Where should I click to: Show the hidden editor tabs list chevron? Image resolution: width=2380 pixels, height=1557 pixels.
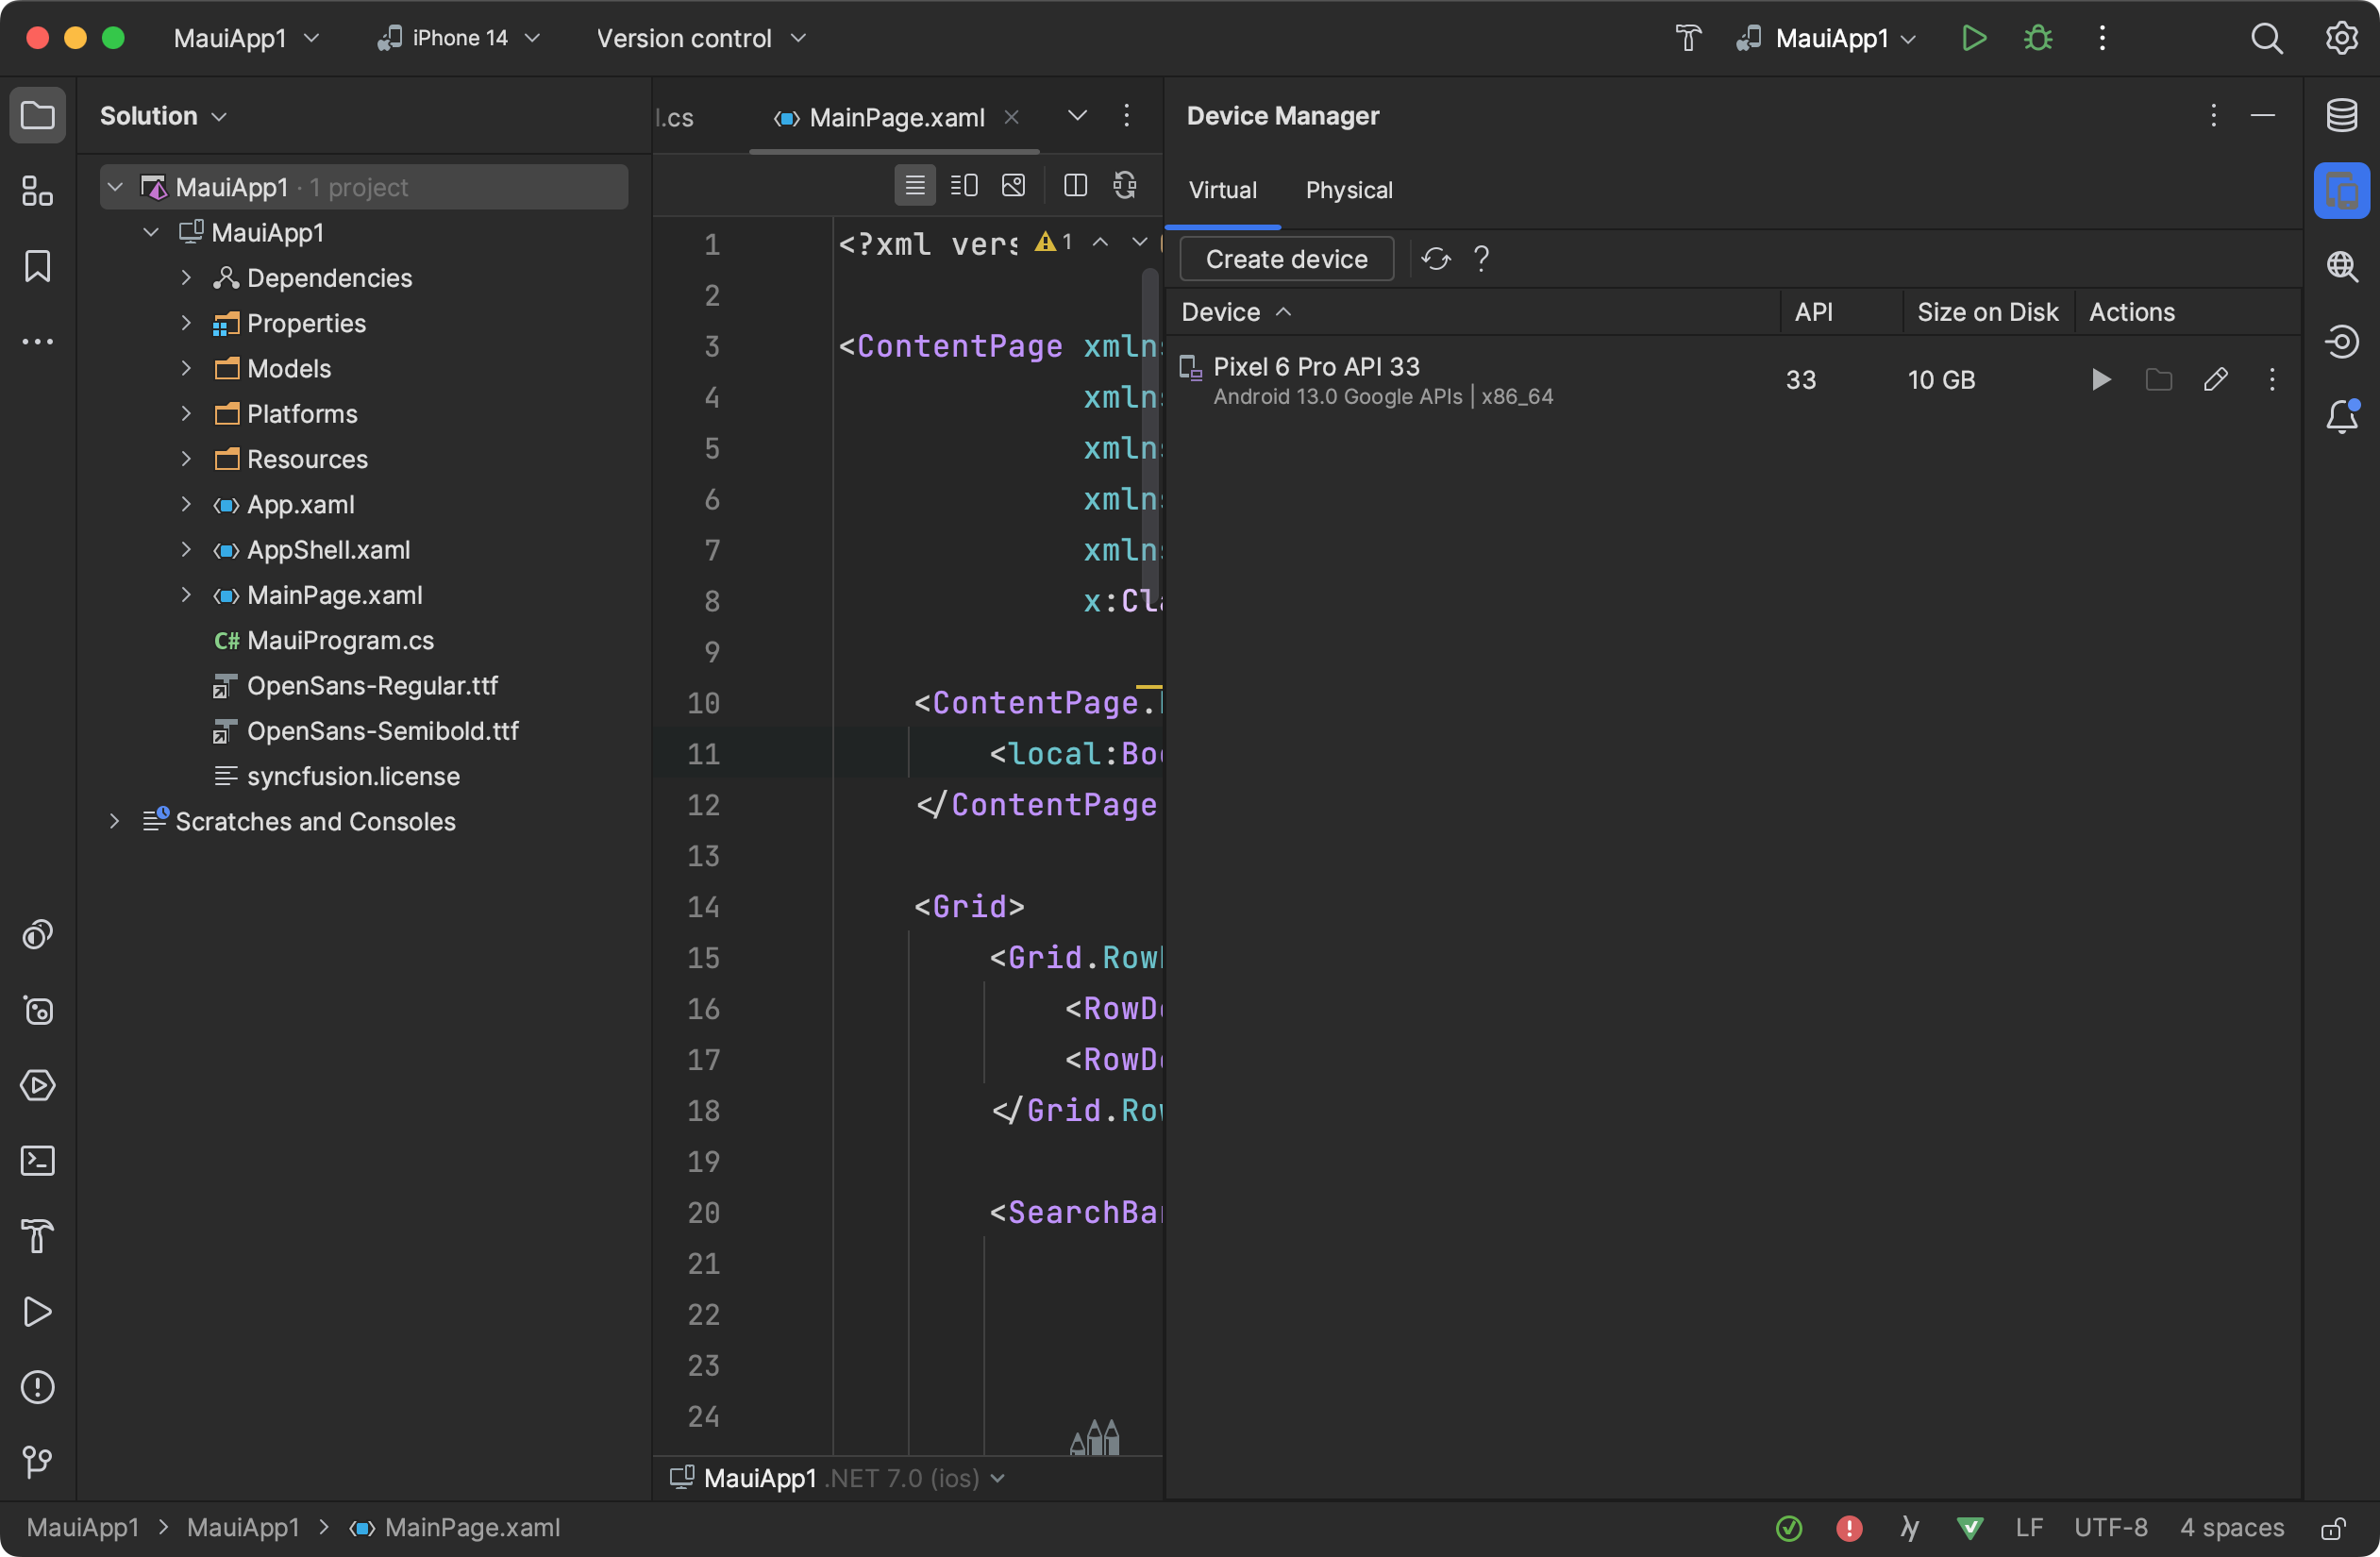pos(1076,116)
